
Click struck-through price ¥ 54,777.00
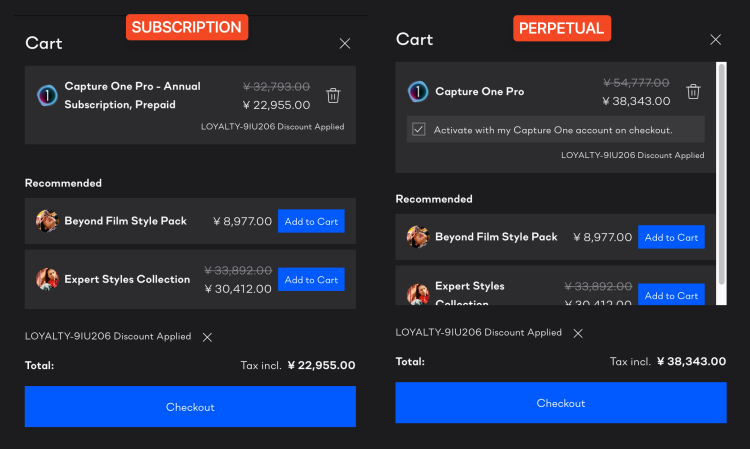coord(636,83)
